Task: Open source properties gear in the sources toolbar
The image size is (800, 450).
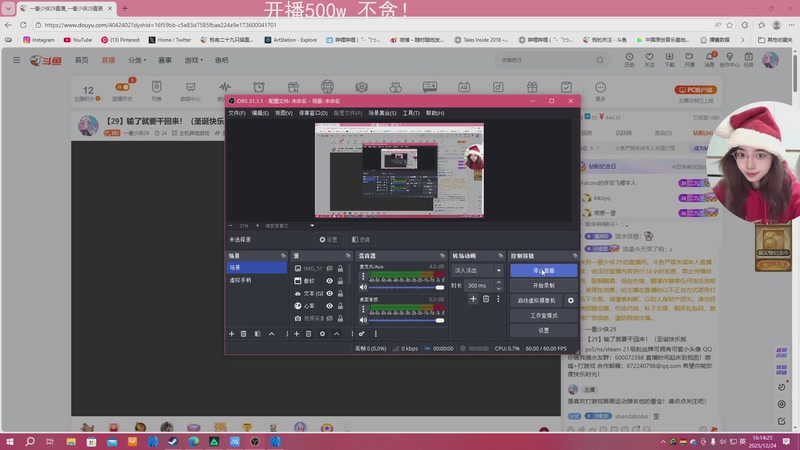Action: tap(322, 334)
